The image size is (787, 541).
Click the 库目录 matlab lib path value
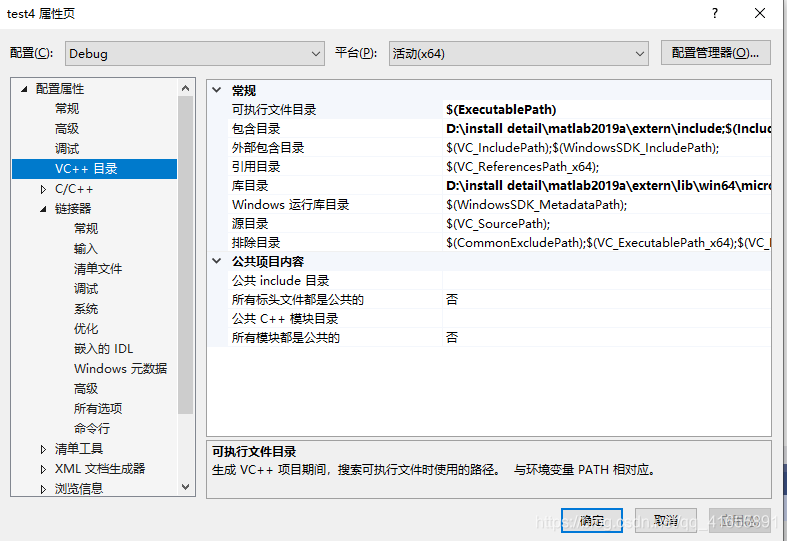(x=608, y=186)
